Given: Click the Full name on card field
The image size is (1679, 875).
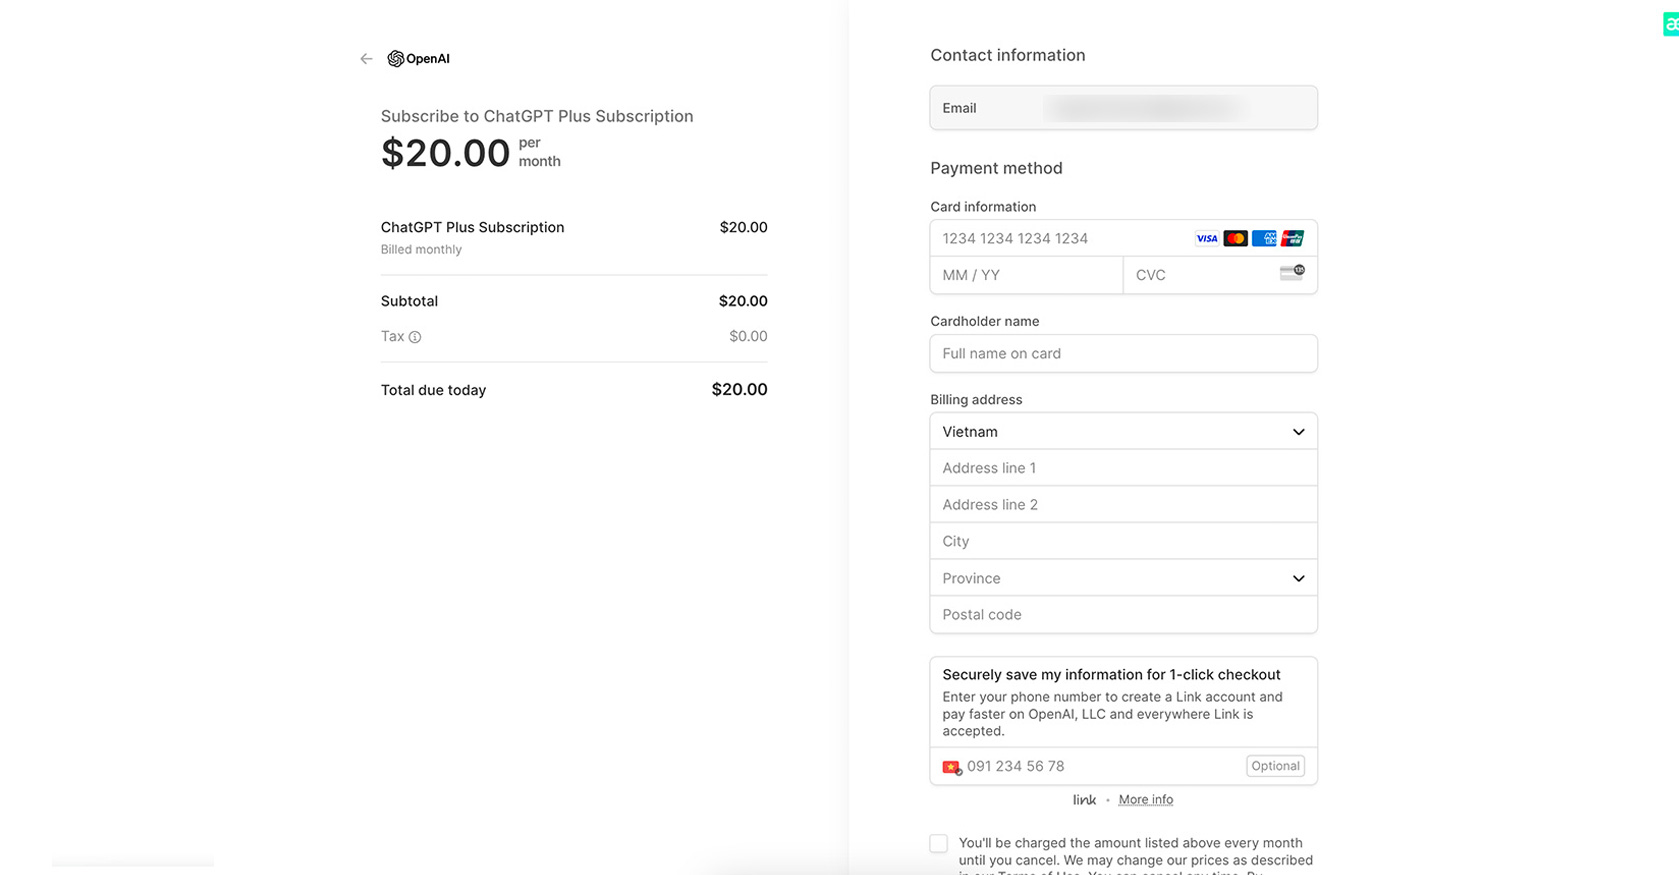Looking at the screenshot, I should [1123, 353].
